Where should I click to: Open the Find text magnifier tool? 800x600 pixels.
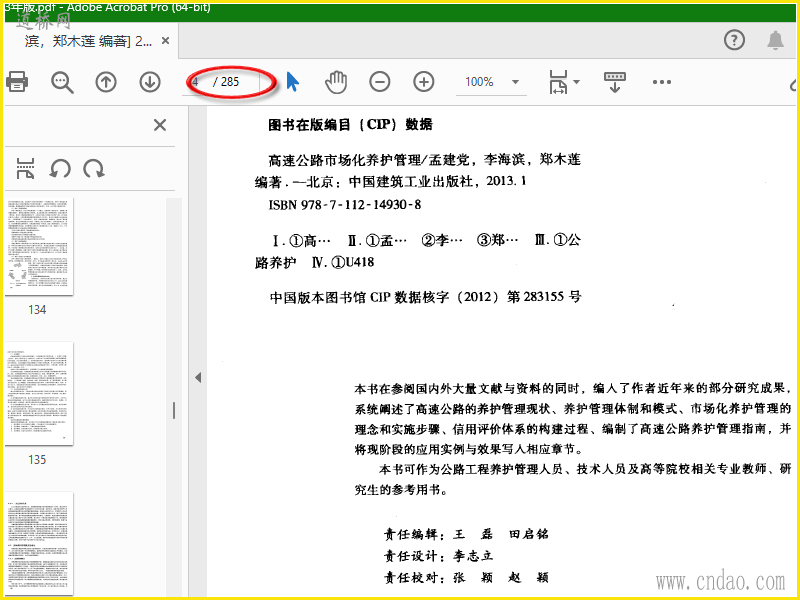click(x=62, y=82)
